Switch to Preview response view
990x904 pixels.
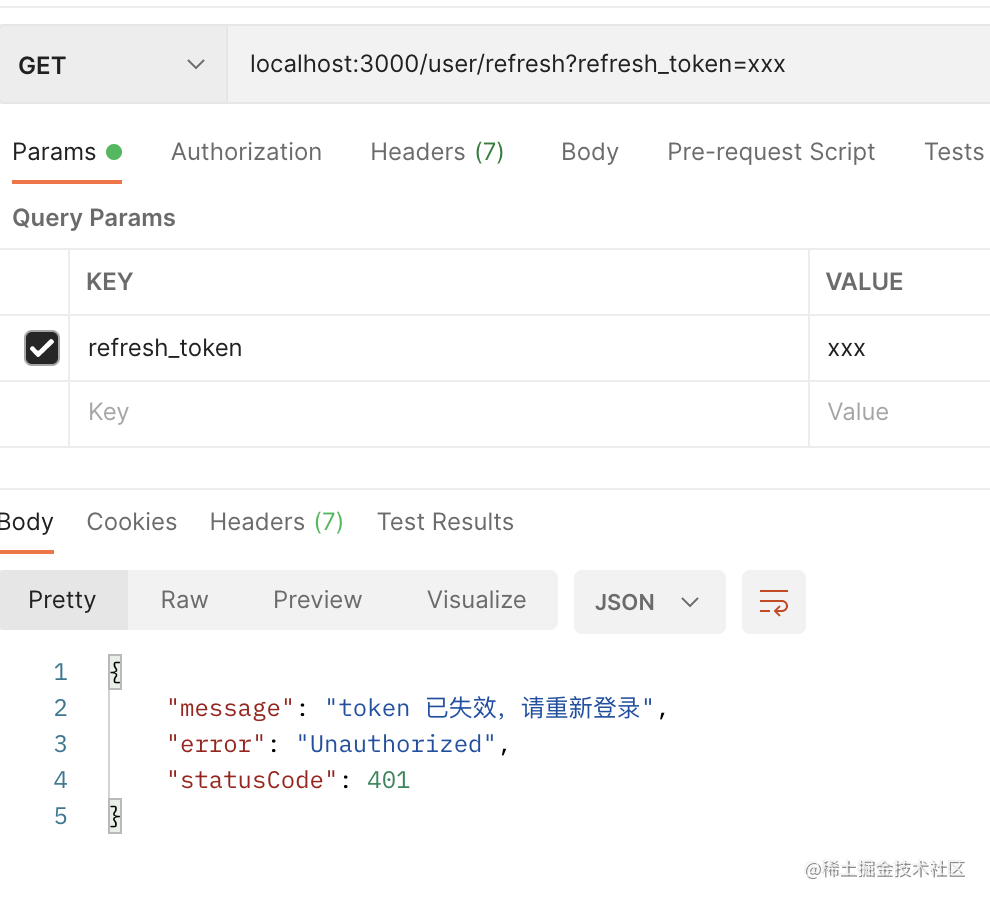tap(317, 600)
